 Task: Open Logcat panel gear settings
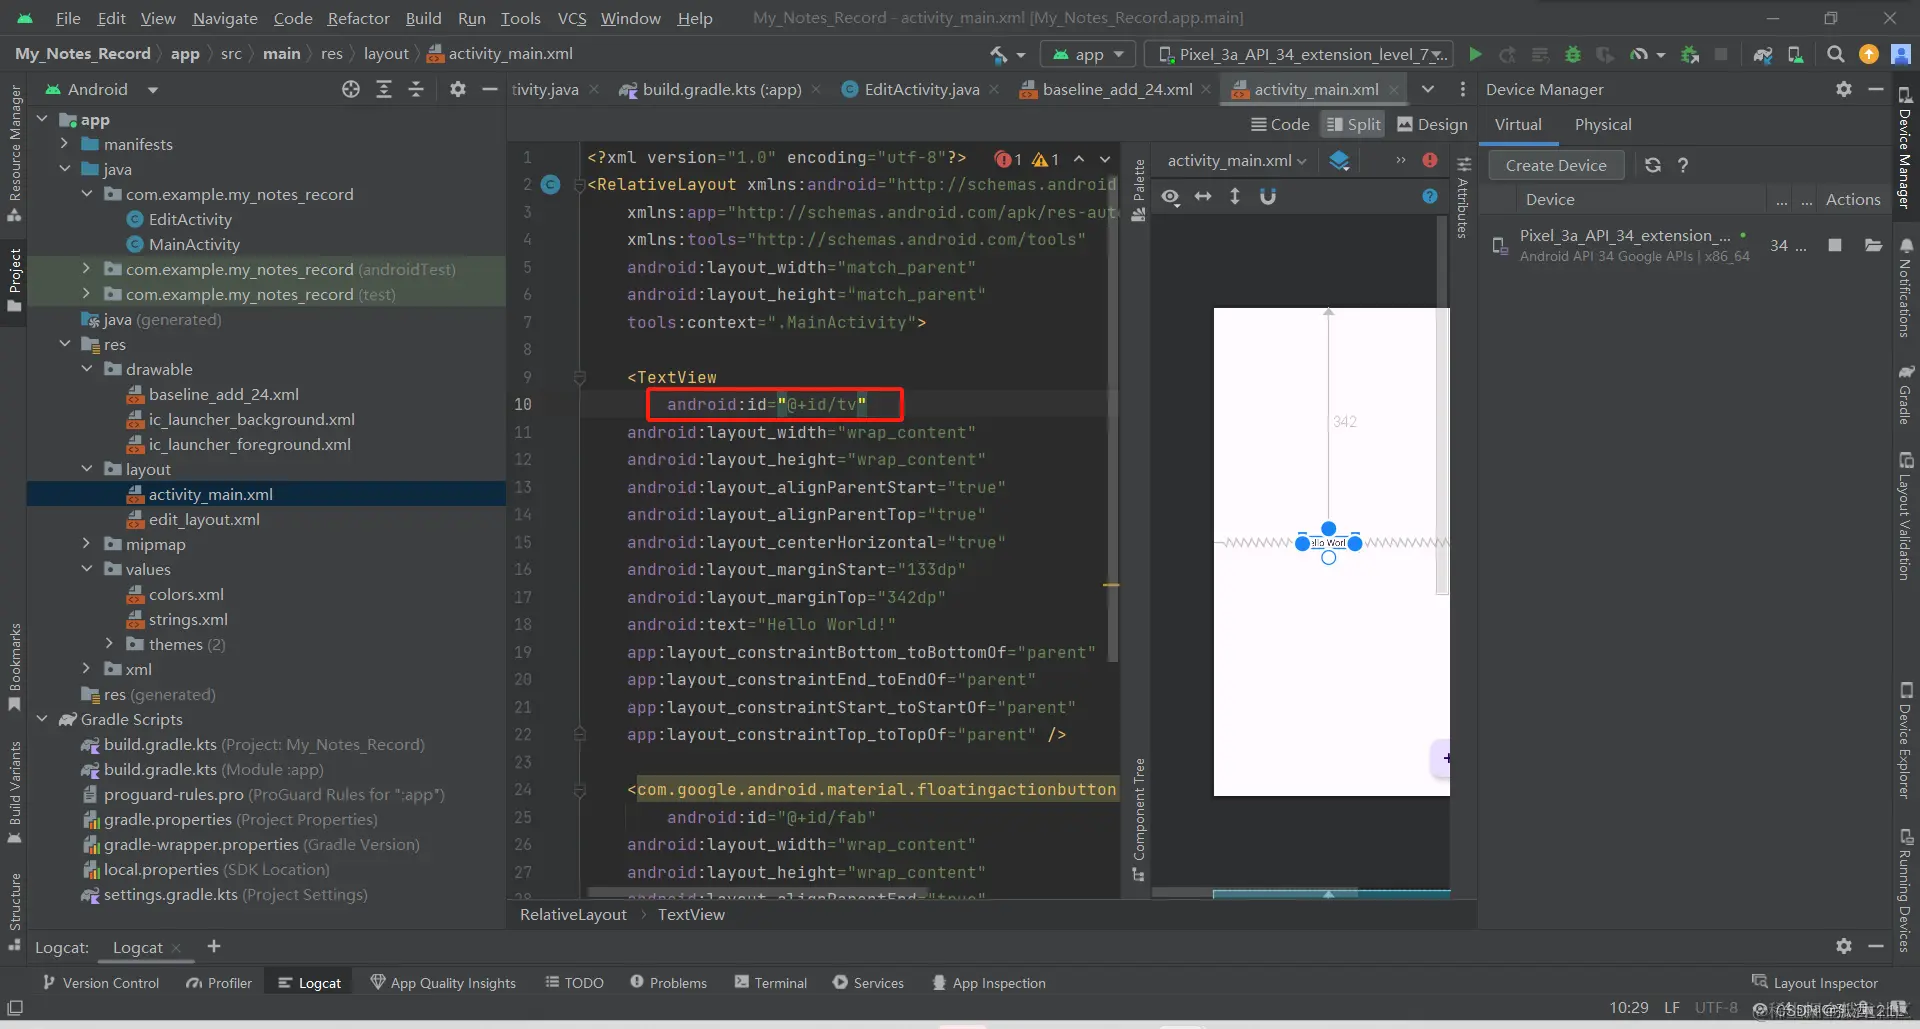coord(1844,946)
